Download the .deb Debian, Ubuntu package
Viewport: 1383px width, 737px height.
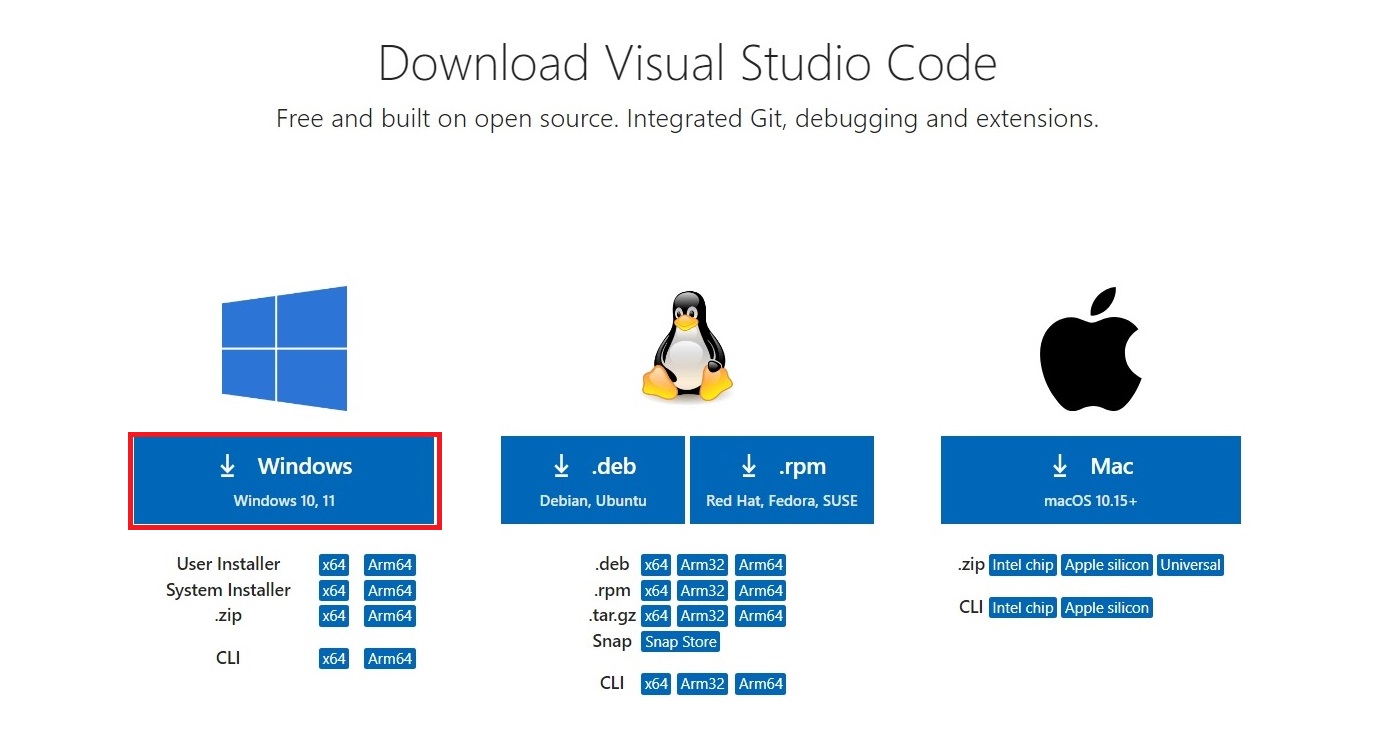[x=593, y=480]
